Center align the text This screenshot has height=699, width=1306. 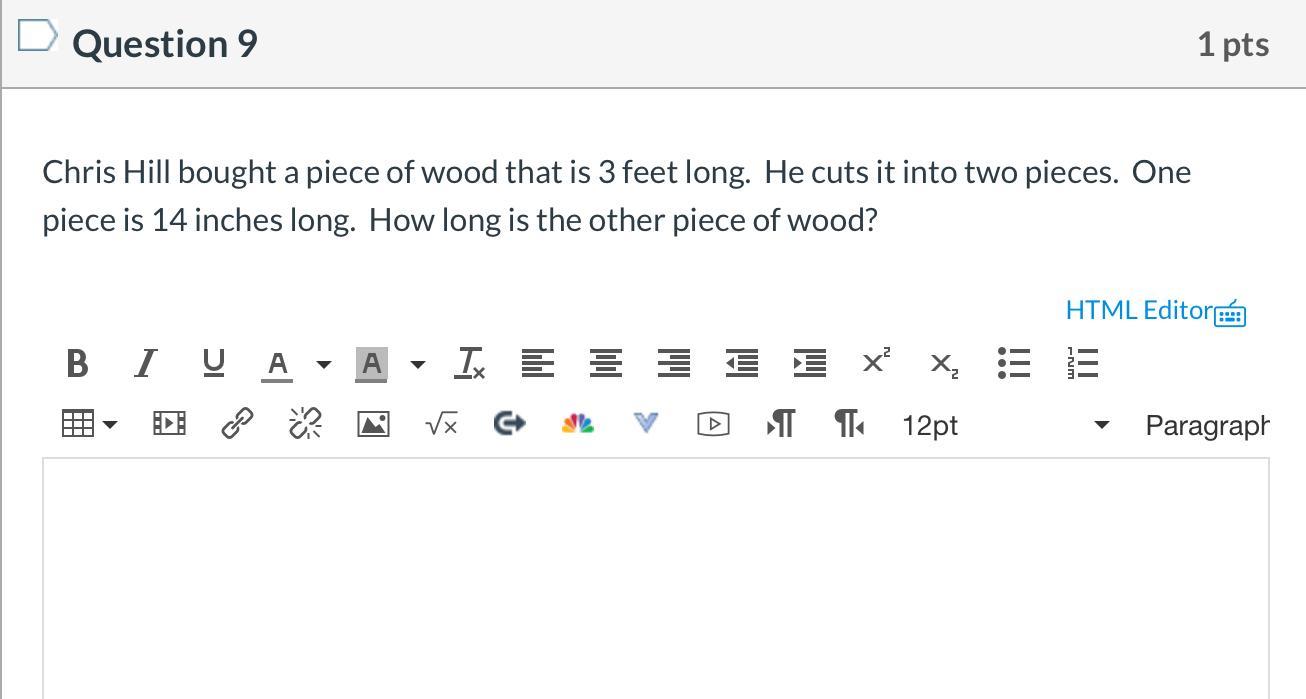(x=605, y=364)
